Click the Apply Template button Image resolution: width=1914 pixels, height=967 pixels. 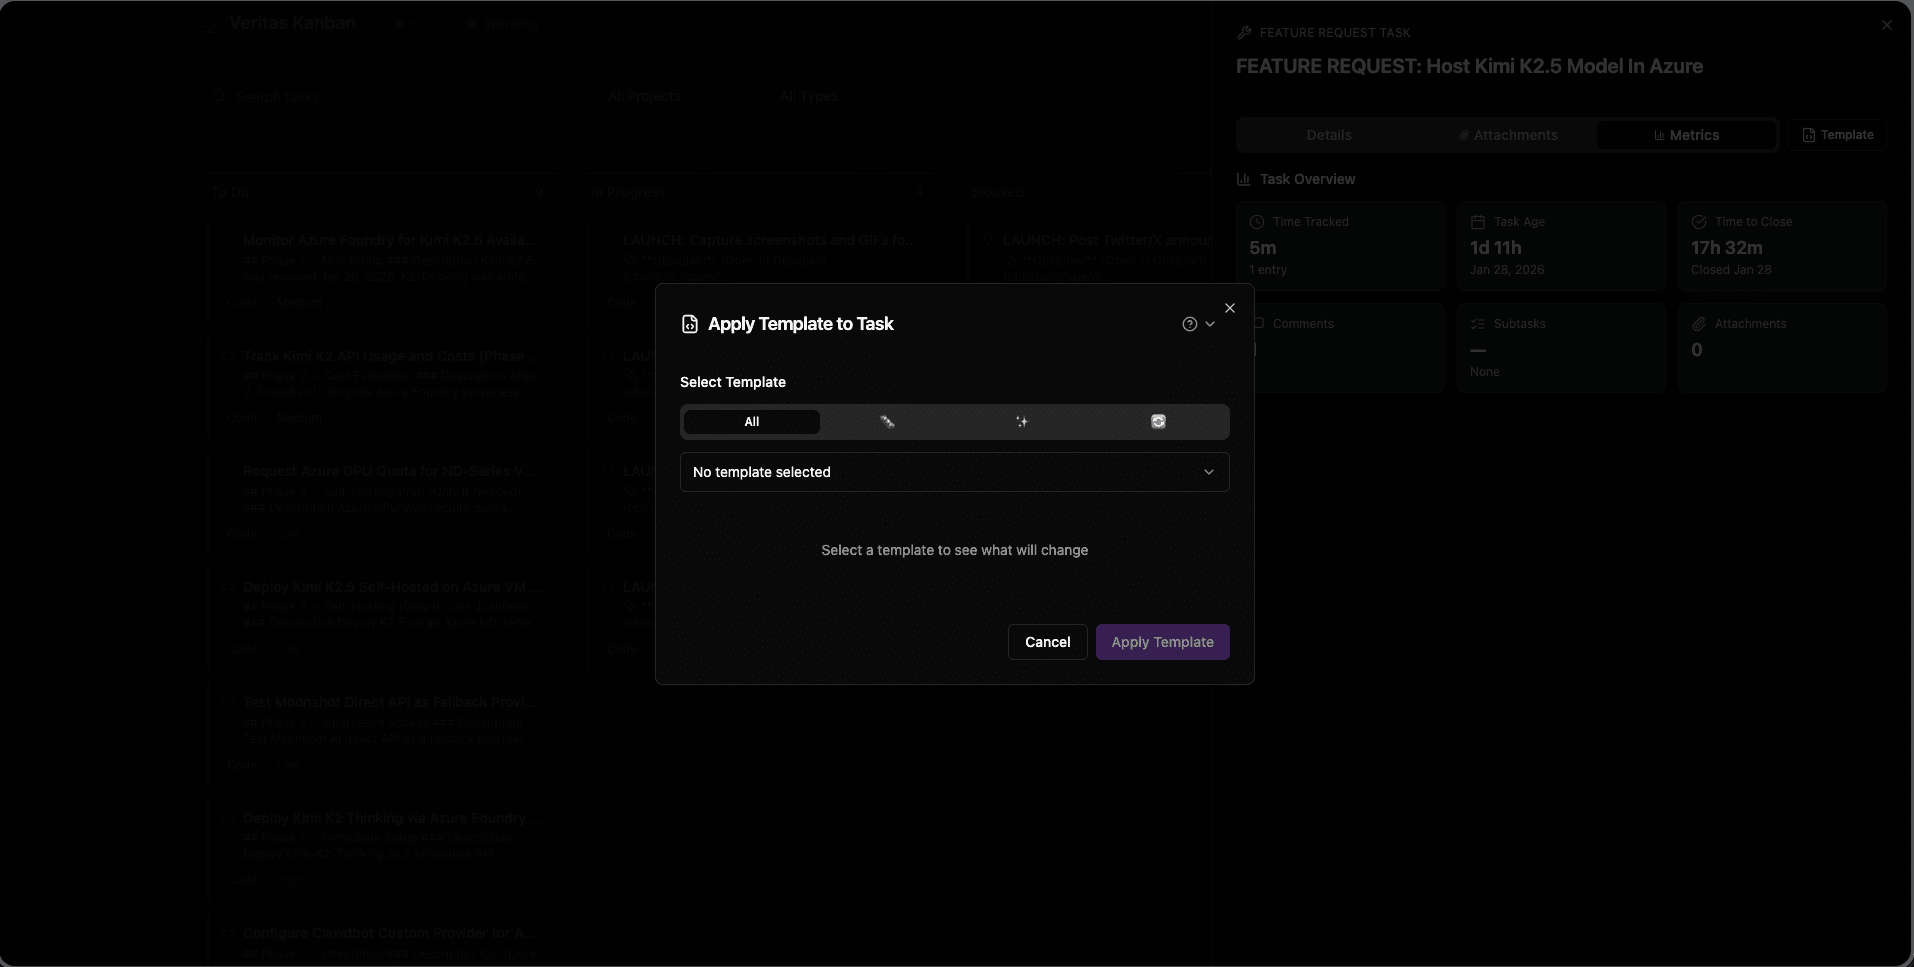coord(1162,642)
